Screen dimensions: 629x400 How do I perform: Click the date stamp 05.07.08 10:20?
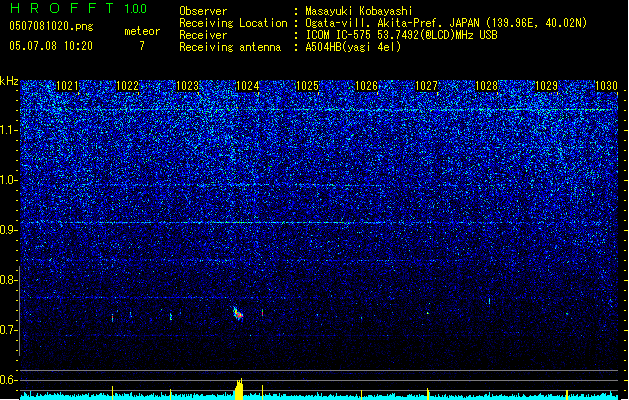point(51,46)
